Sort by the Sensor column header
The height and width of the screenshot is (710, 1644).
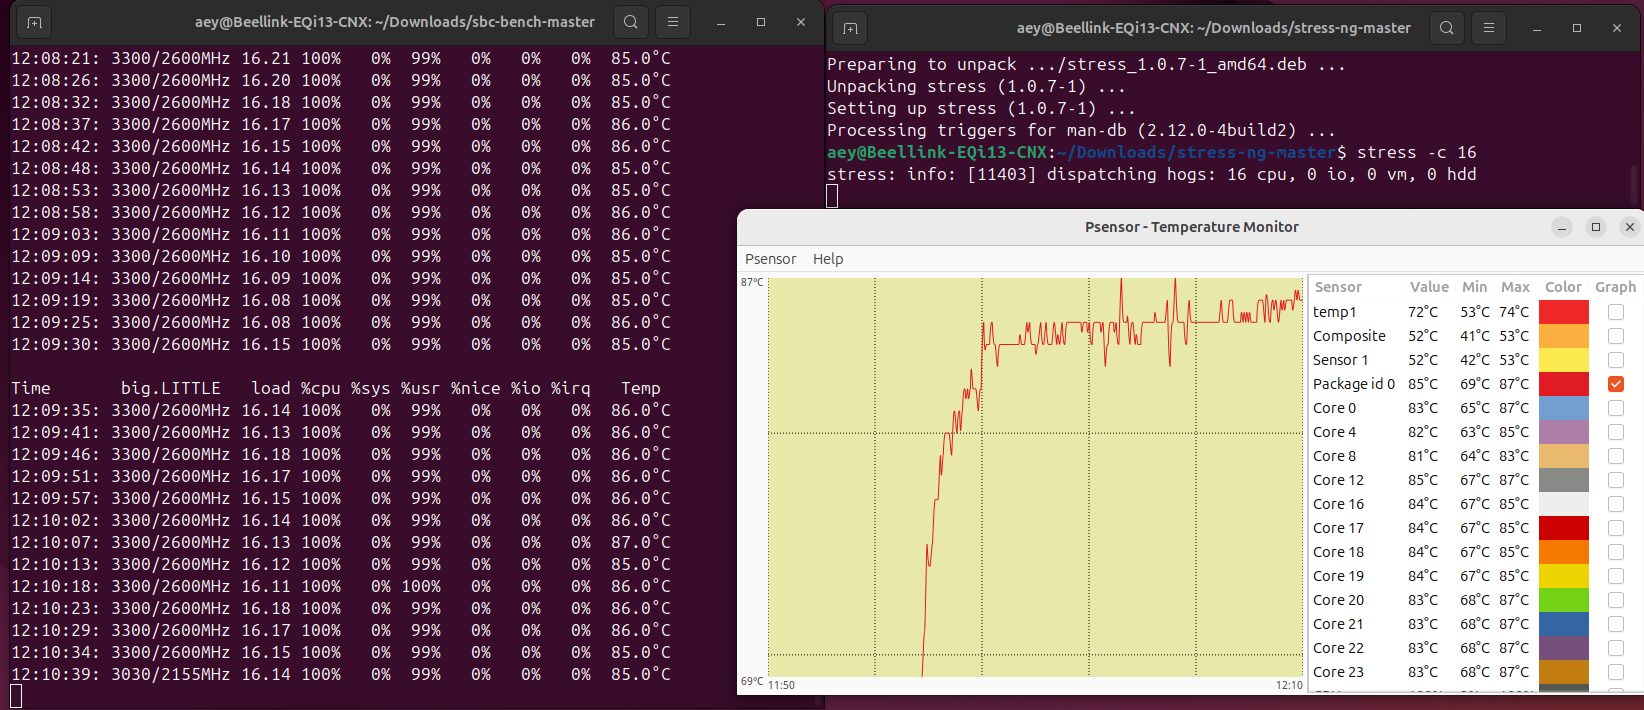click(x=1338, y=287)
